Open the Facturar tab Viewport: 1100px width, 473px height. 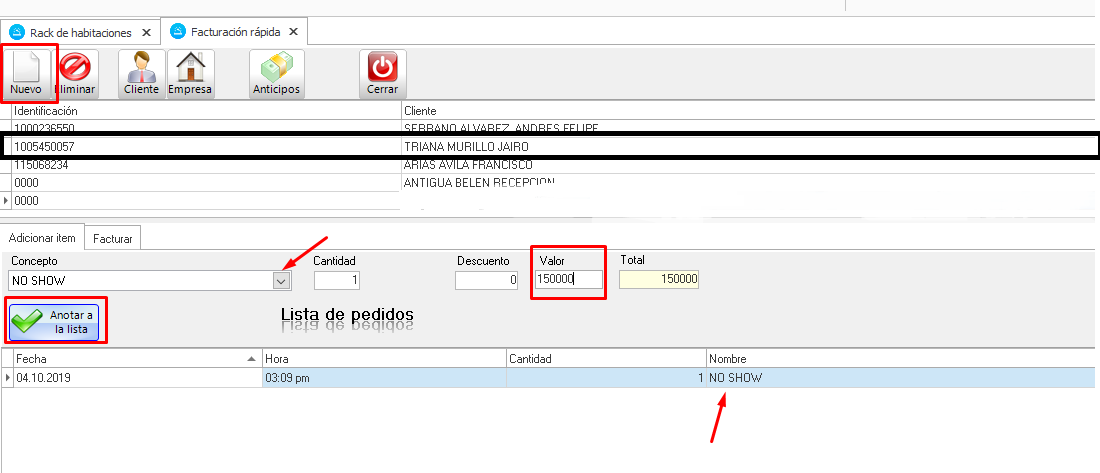click(x=114, y=238)
